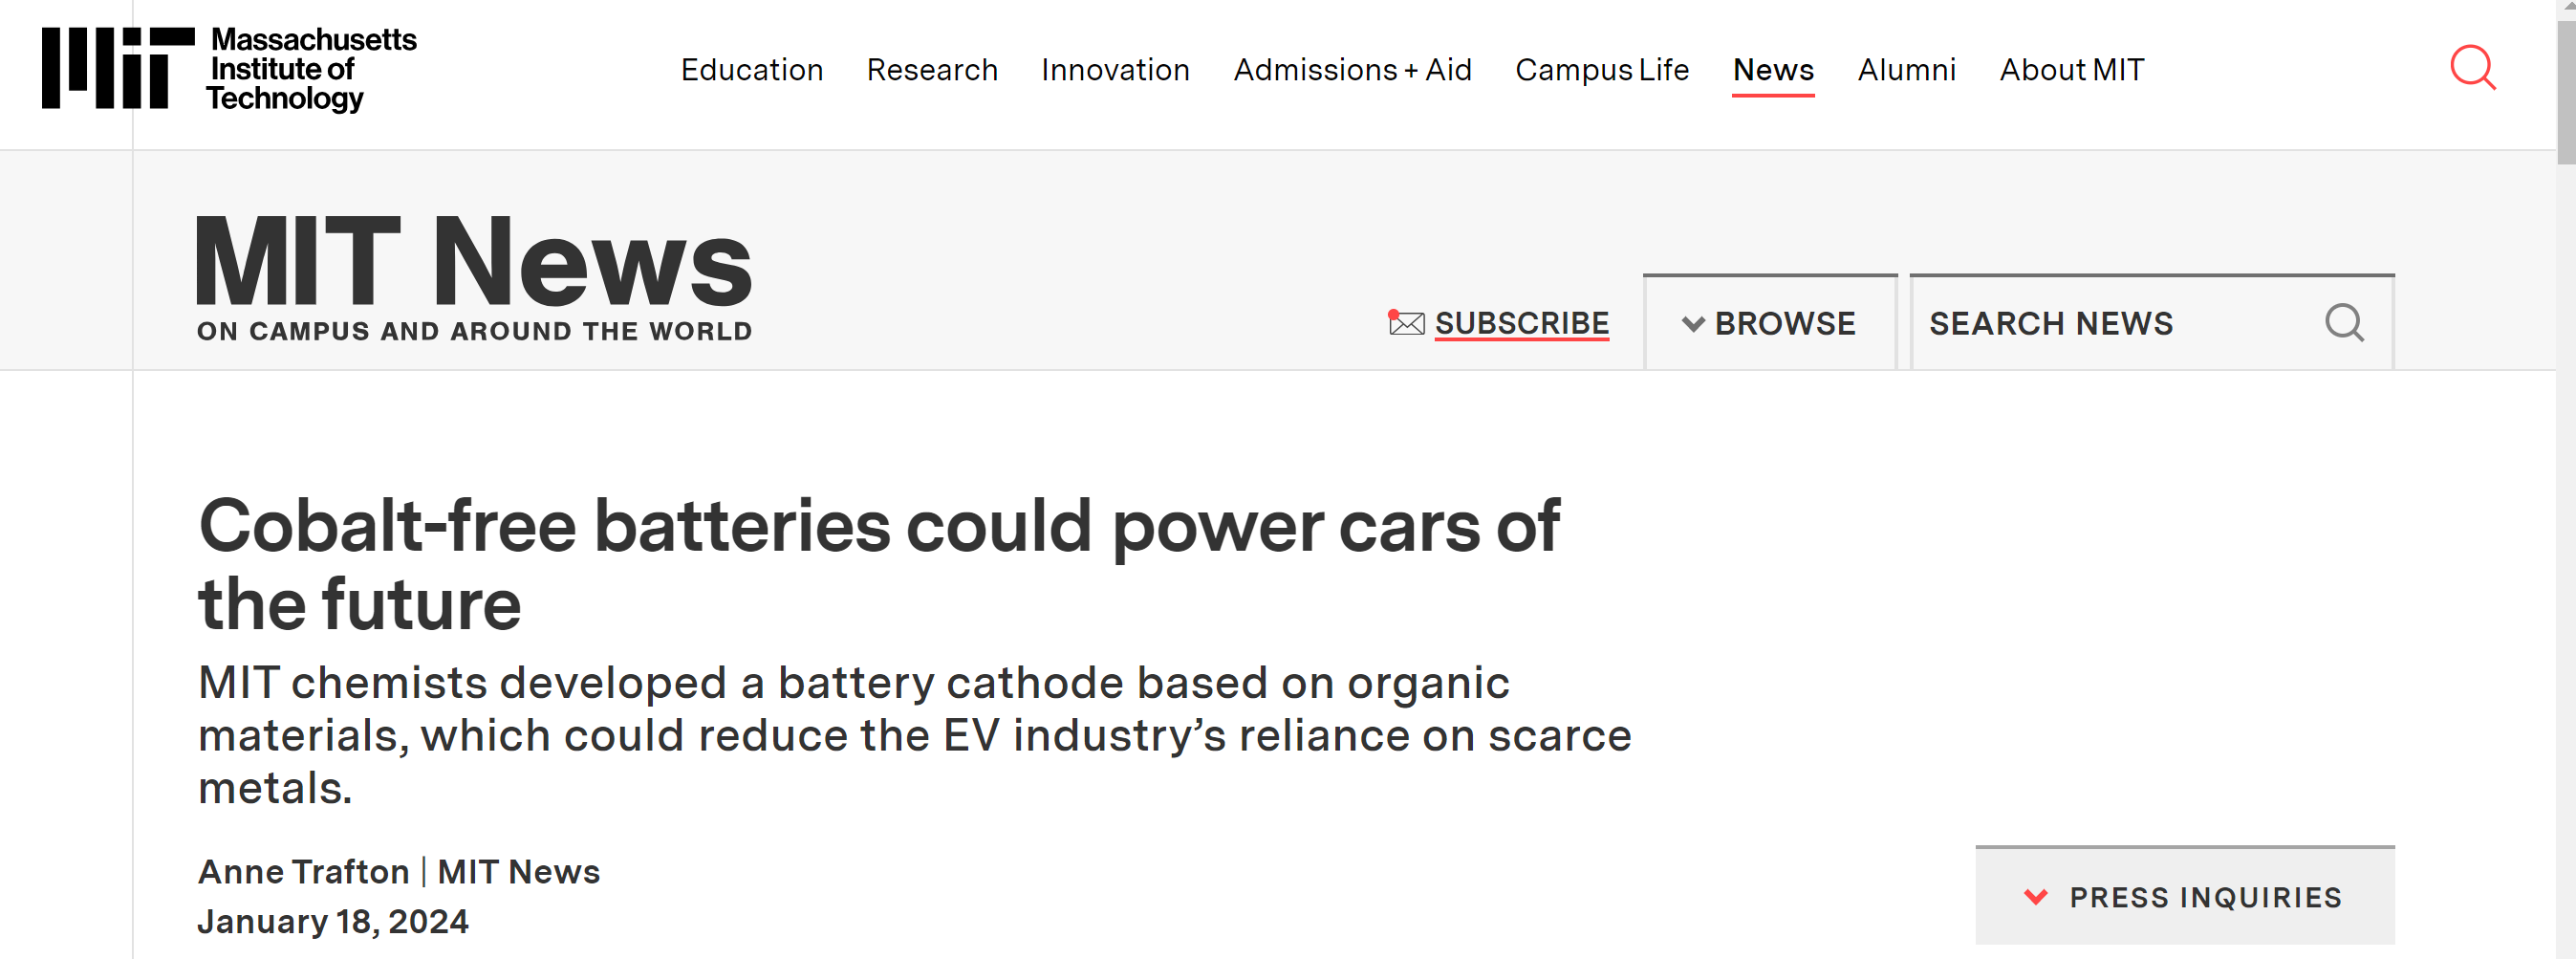The height and width of the screenshot is (959, 2576).
Task: Click the date "January 18, 2024"
Action: [333, 921]
